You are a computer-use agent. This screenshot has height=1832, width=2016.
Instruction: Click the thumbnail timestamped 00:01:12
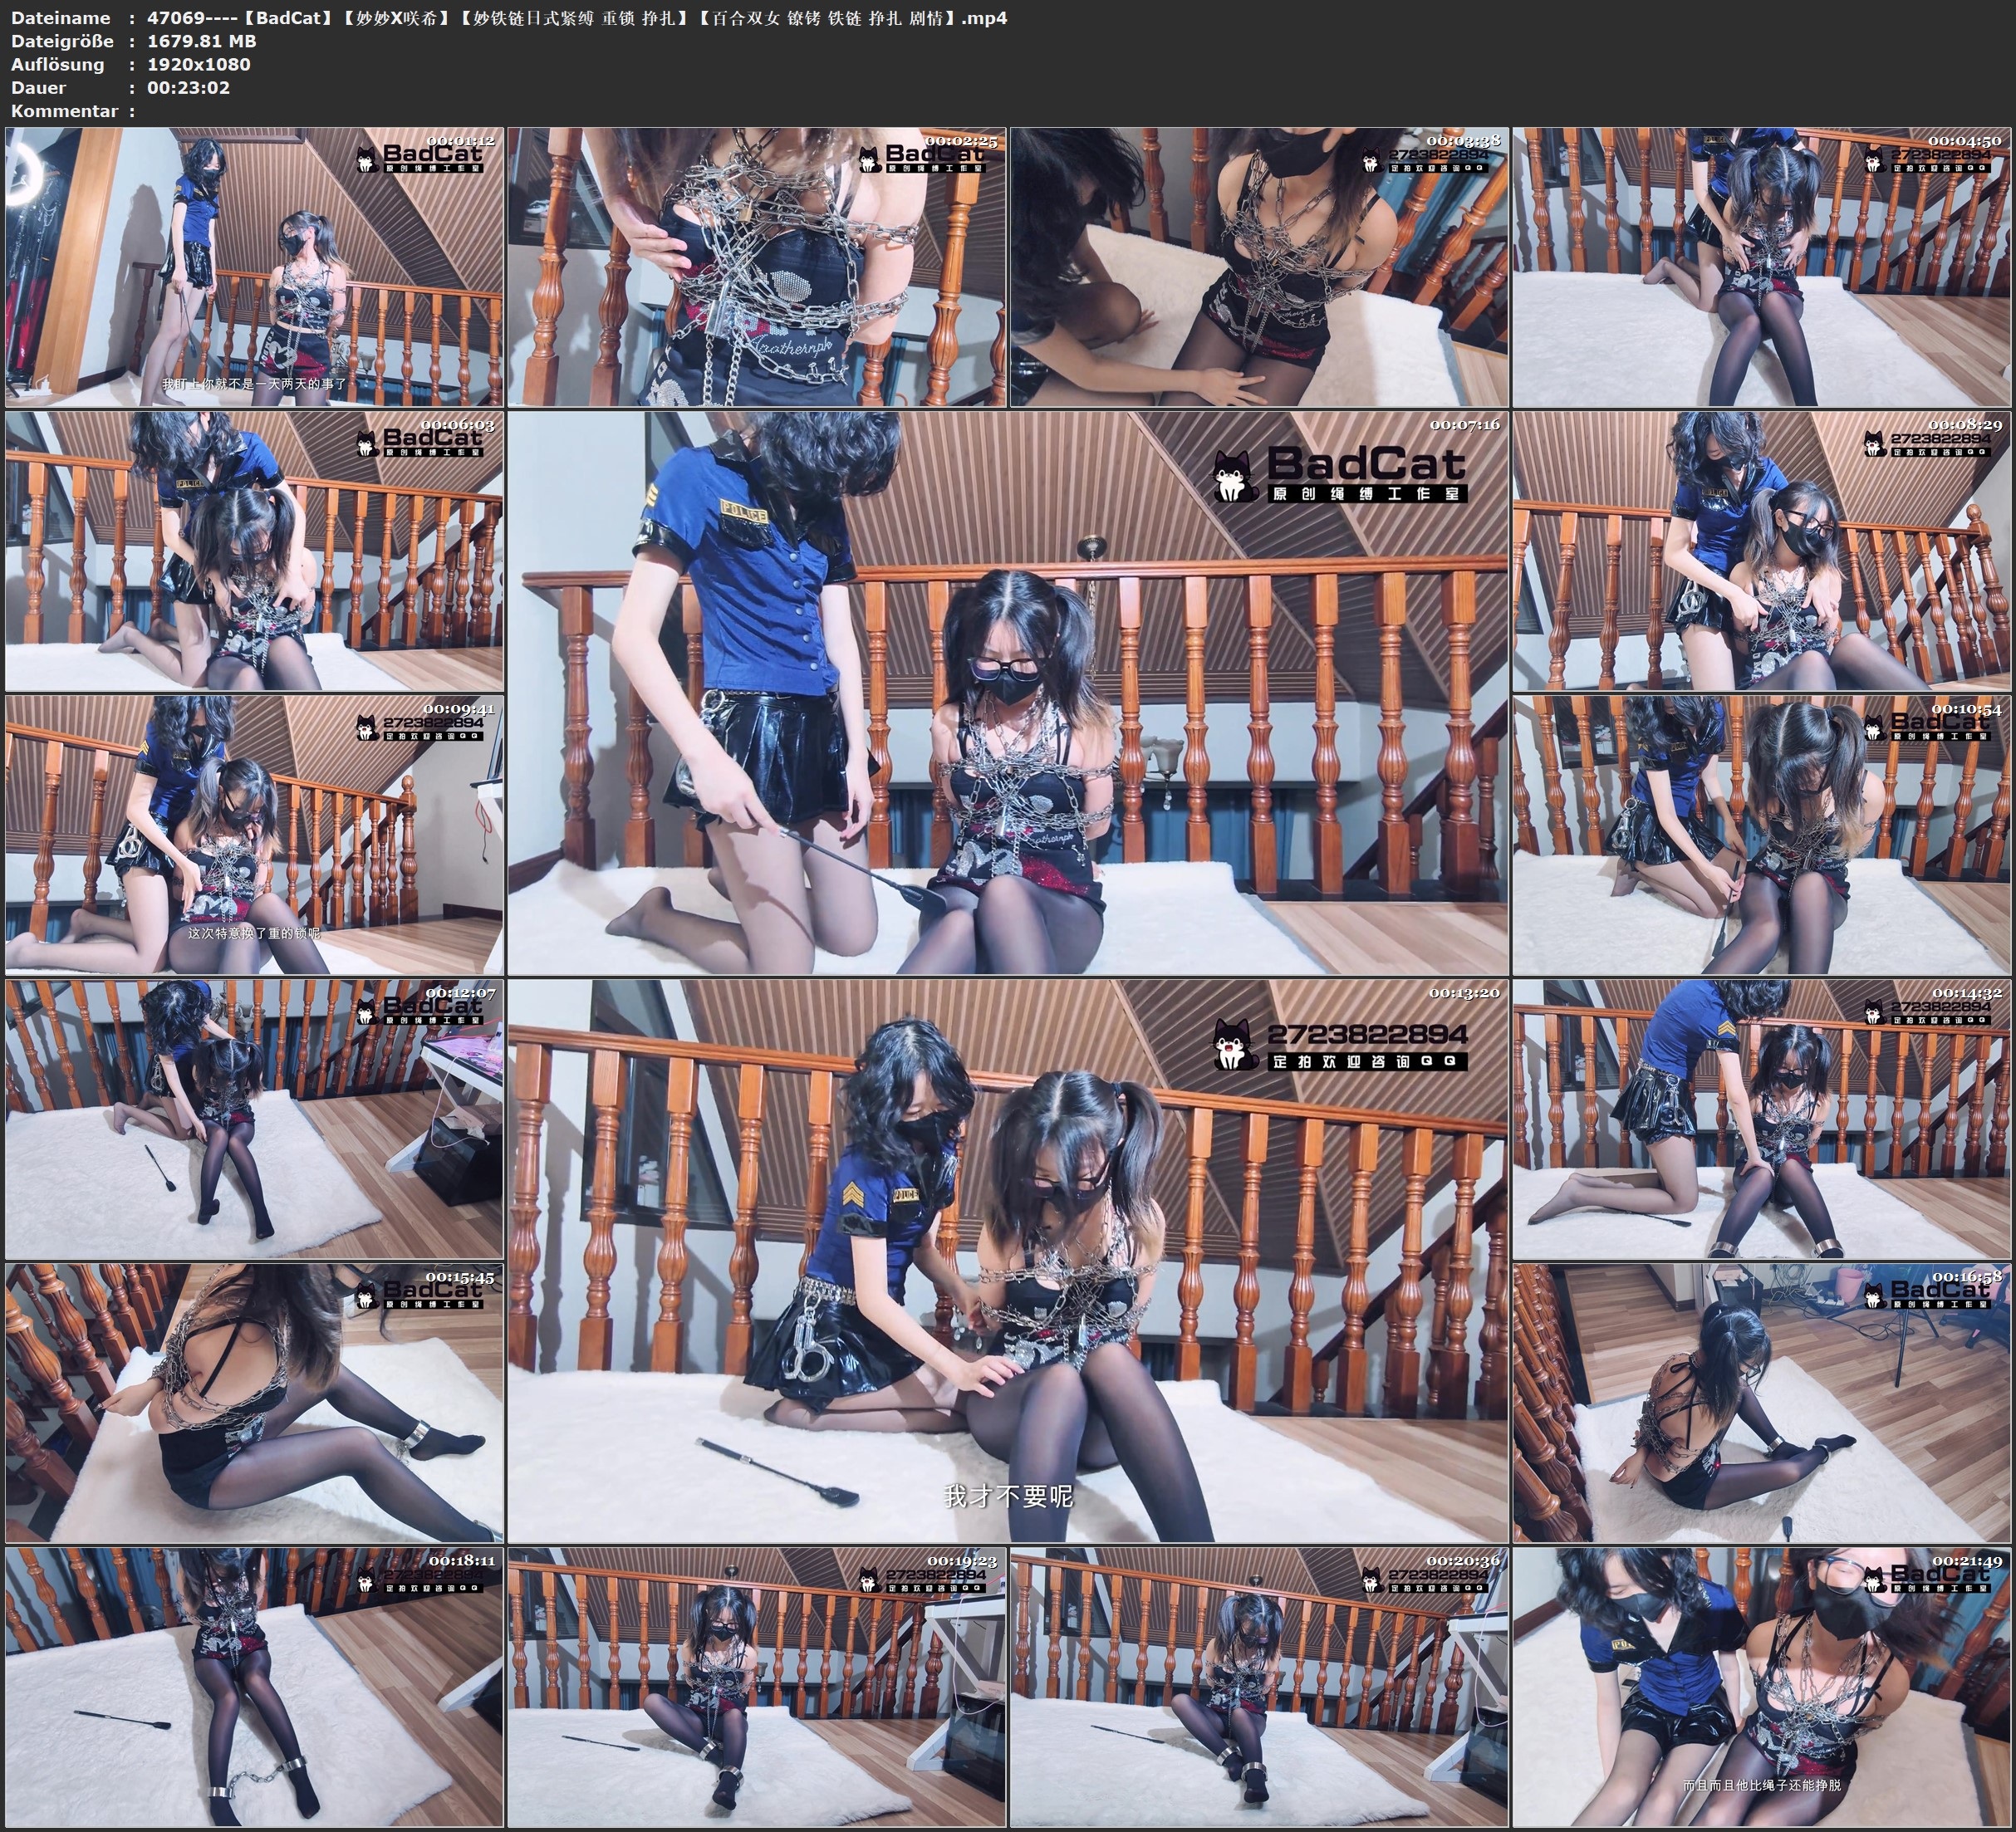(254, 267)
